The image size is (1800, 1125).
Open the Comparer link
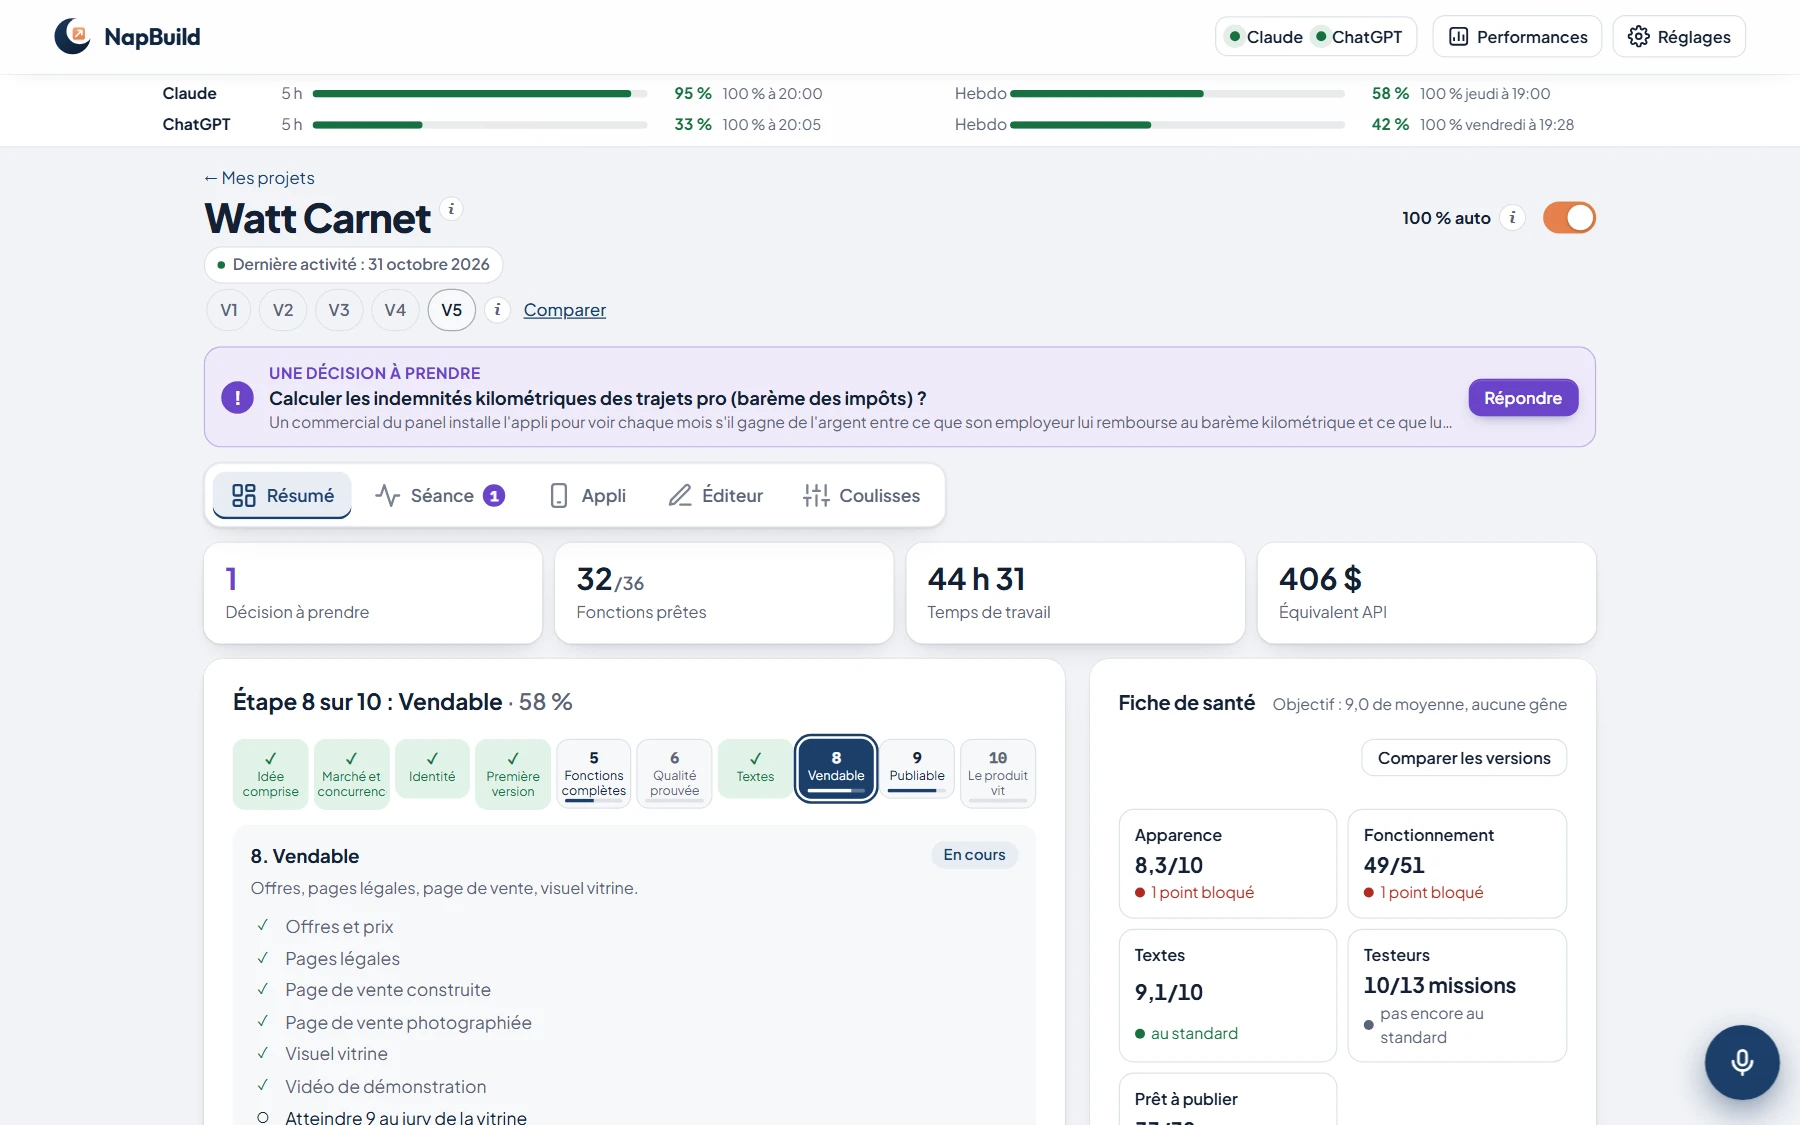(565, 310)
